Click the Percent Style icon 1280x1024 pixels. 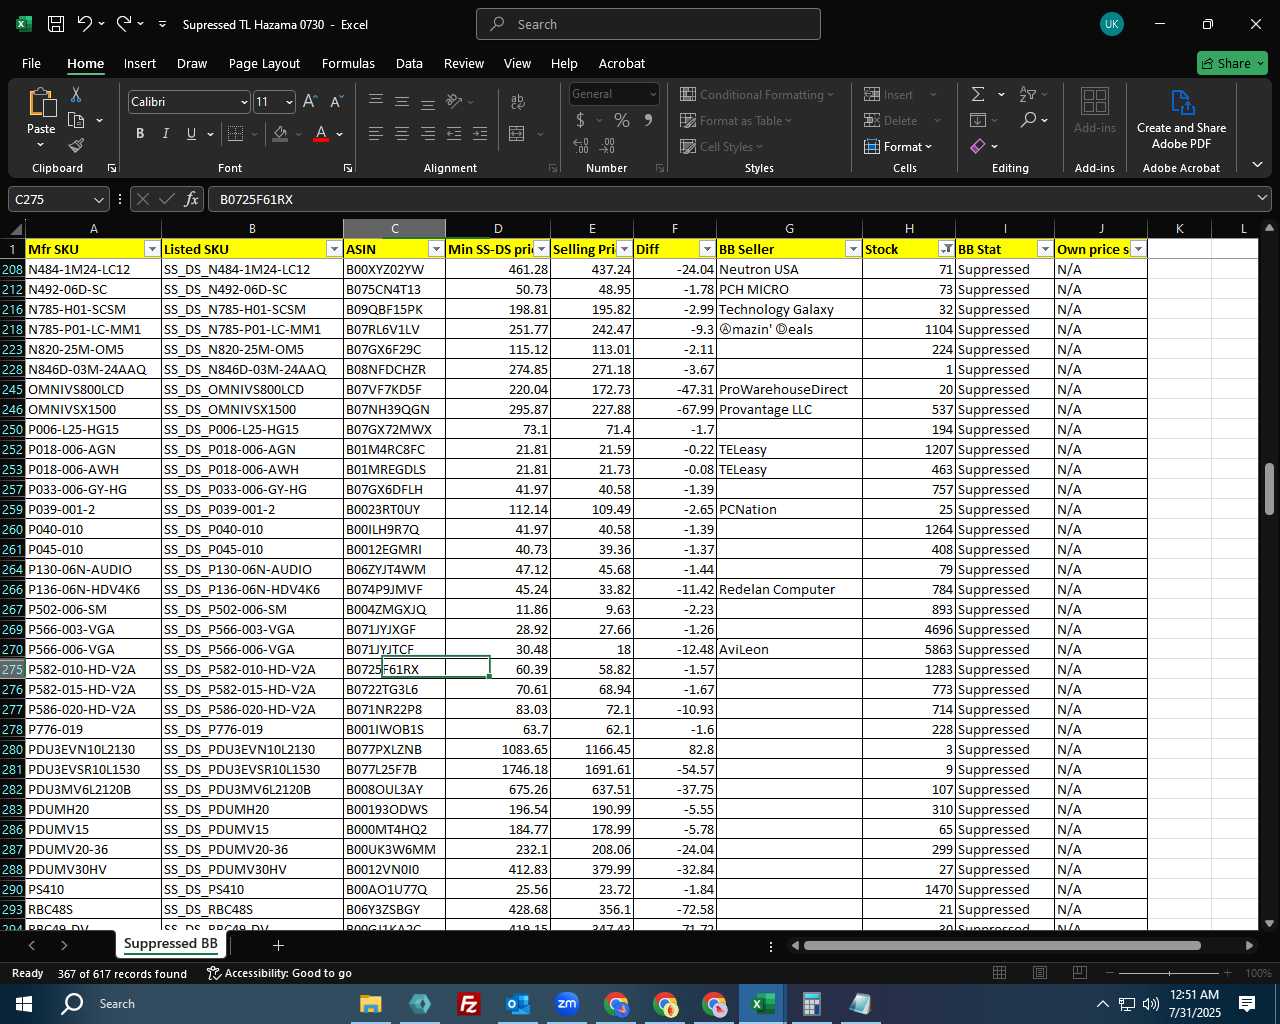click(x=622, y=120)
